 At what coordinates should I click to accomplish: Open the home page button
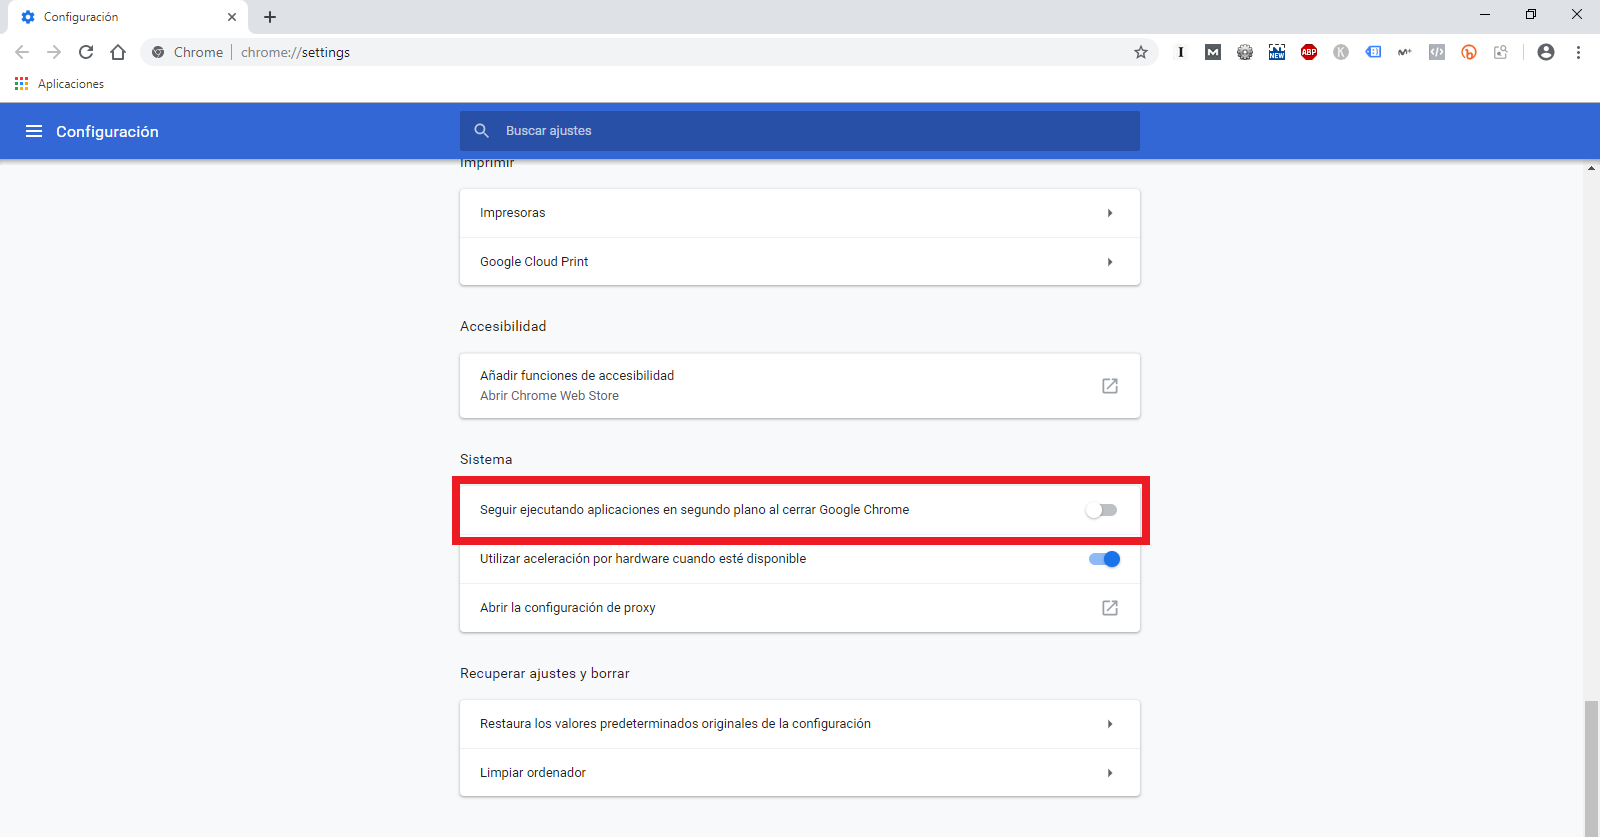click(x=118, y=52)
